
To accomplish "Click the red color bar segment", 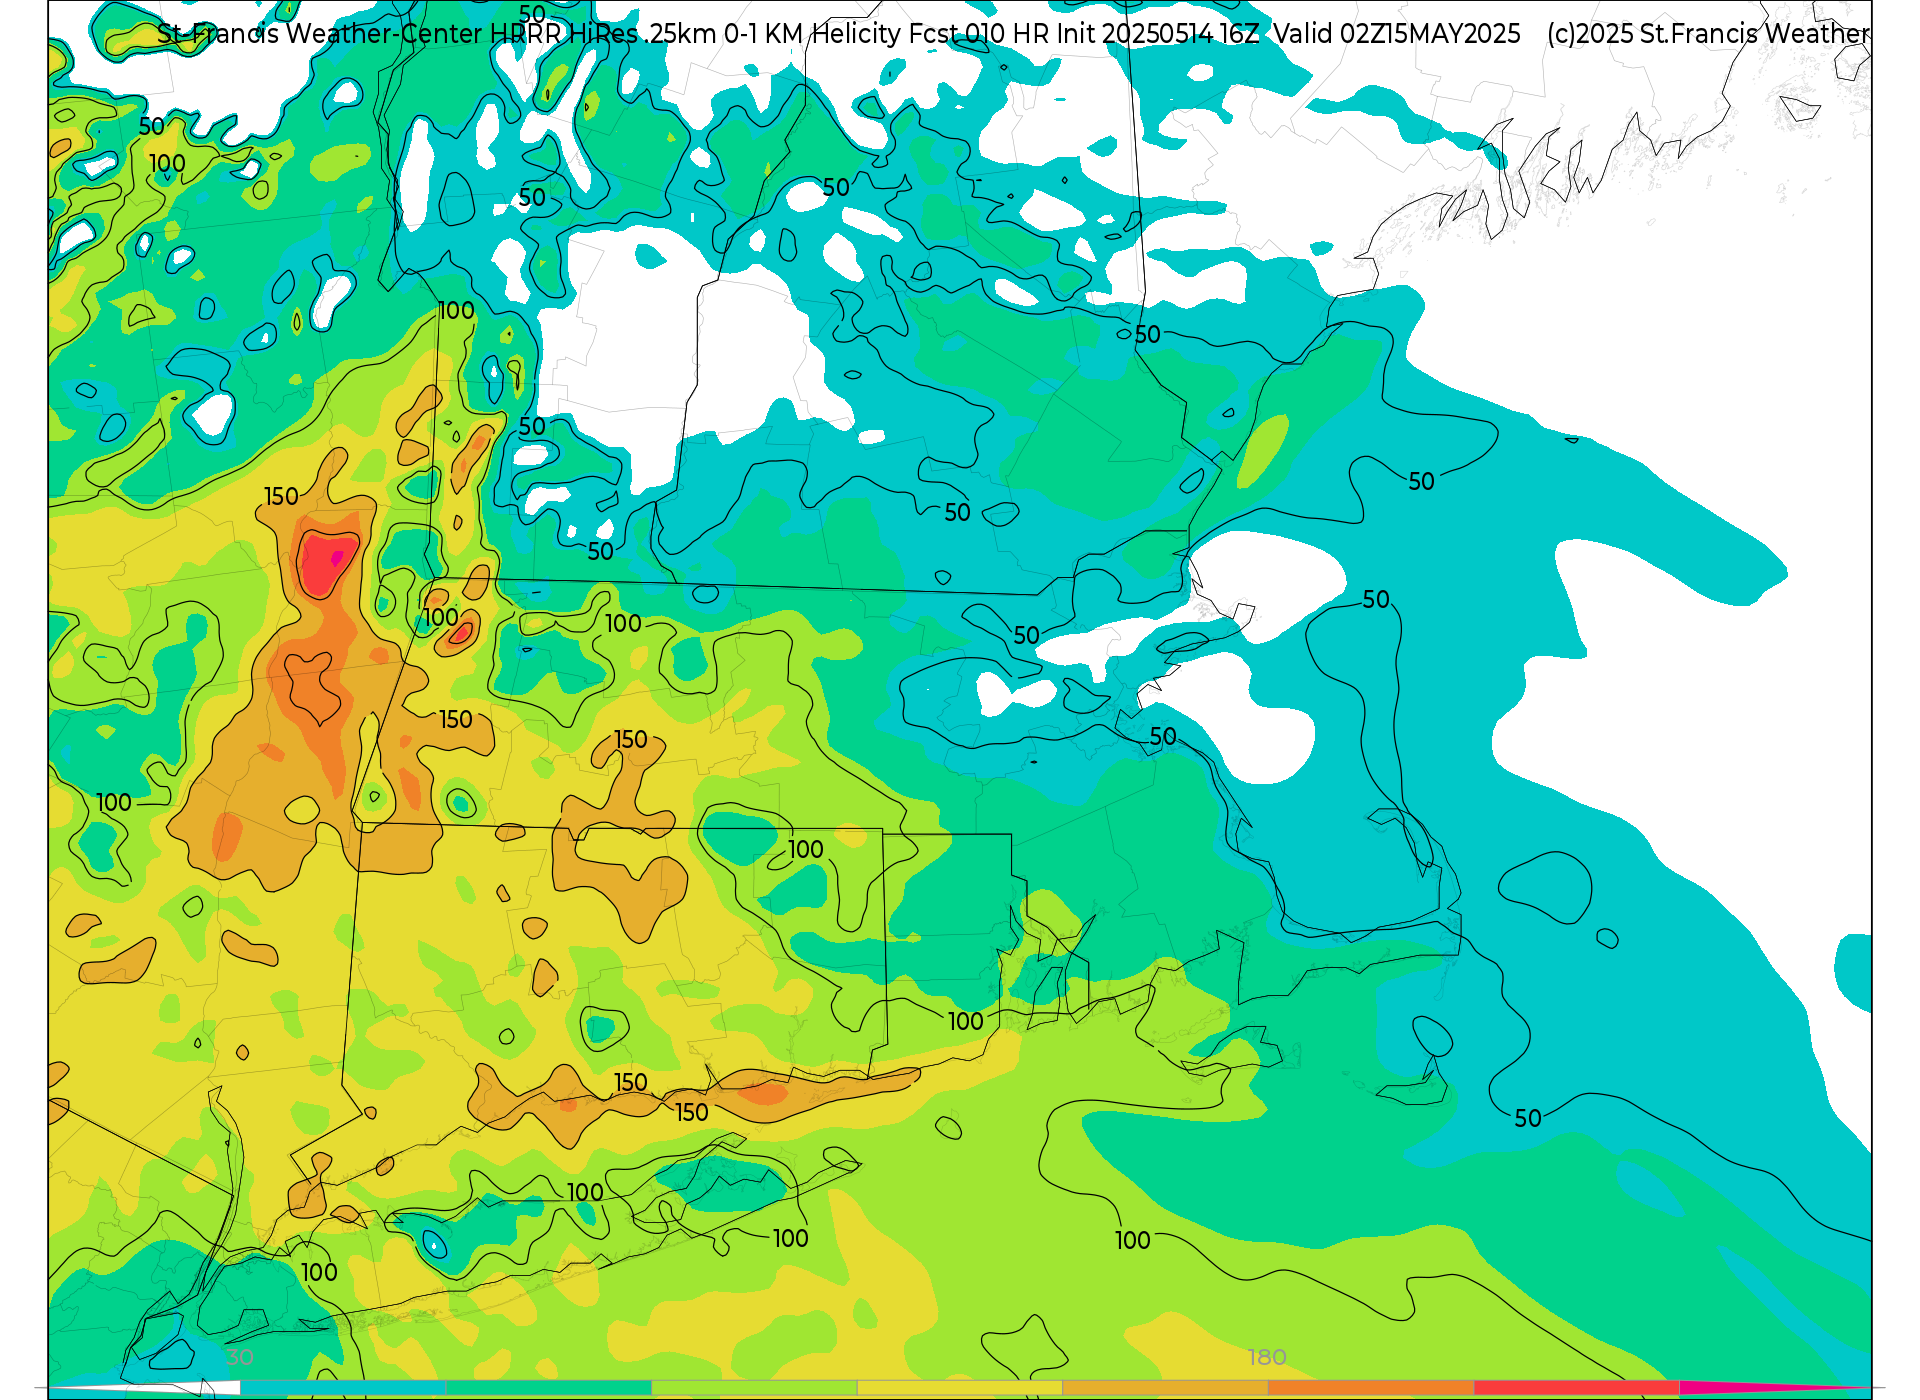I will tap(1576, 1388).
